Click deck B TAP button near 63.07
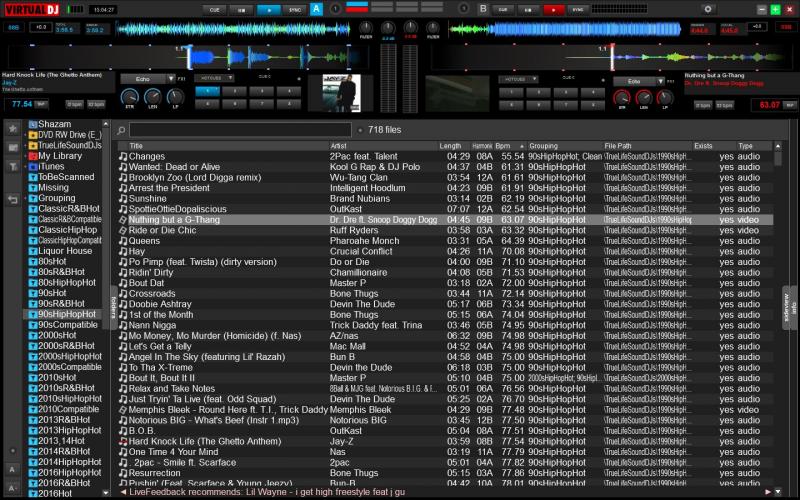The image size is (800, 500). click(789, 105)
